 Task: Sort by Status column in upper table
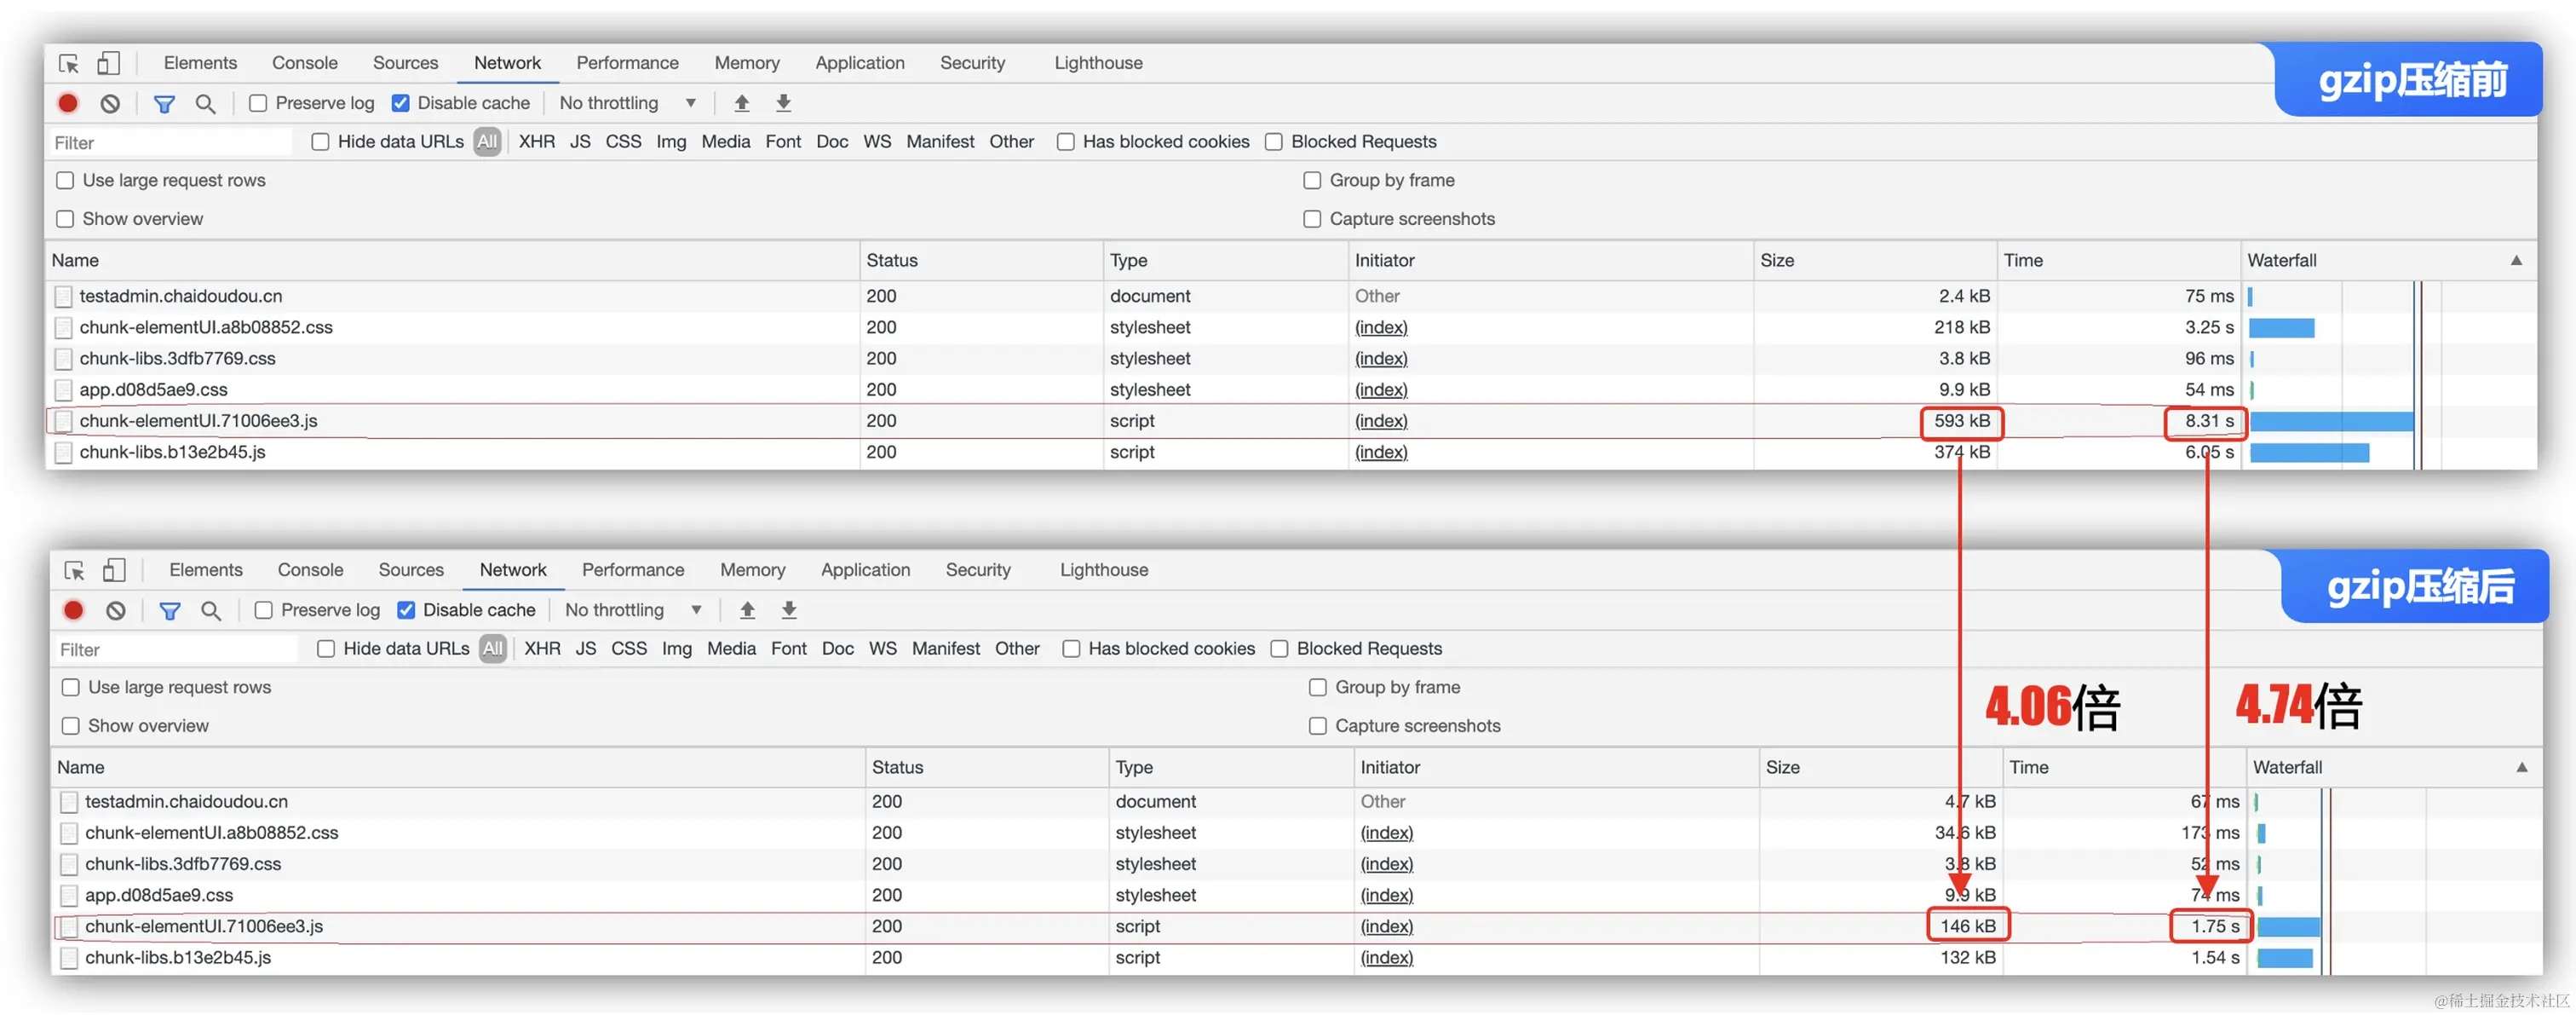tap(982, 260)
